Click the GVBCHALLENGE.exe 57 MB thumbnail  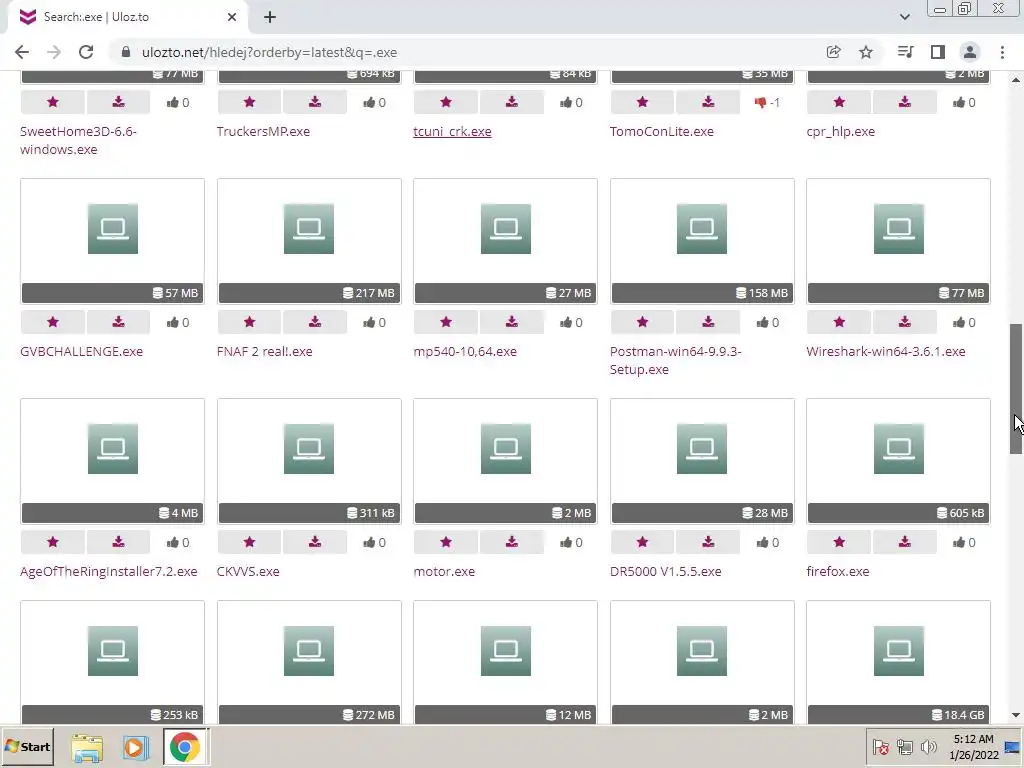(112, 241)
